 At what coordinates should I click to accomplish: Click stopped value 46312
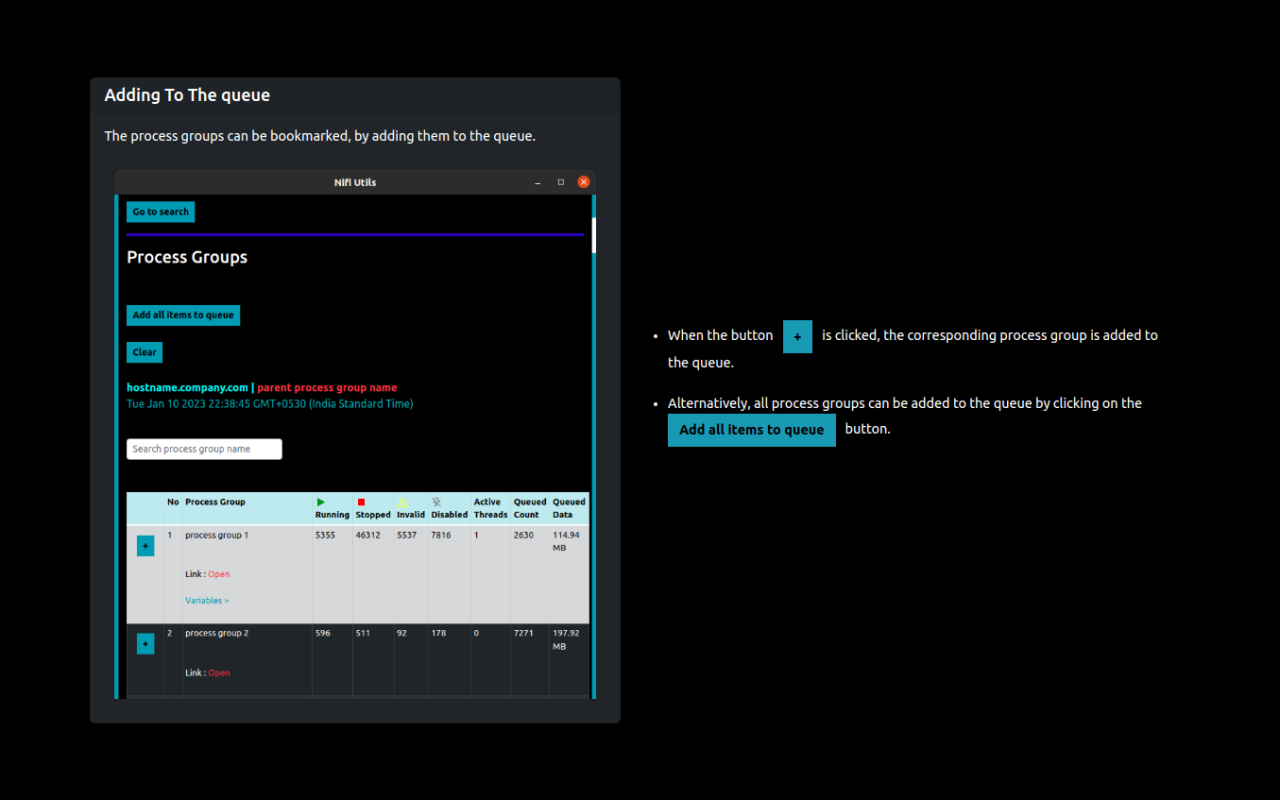point(368,535)
